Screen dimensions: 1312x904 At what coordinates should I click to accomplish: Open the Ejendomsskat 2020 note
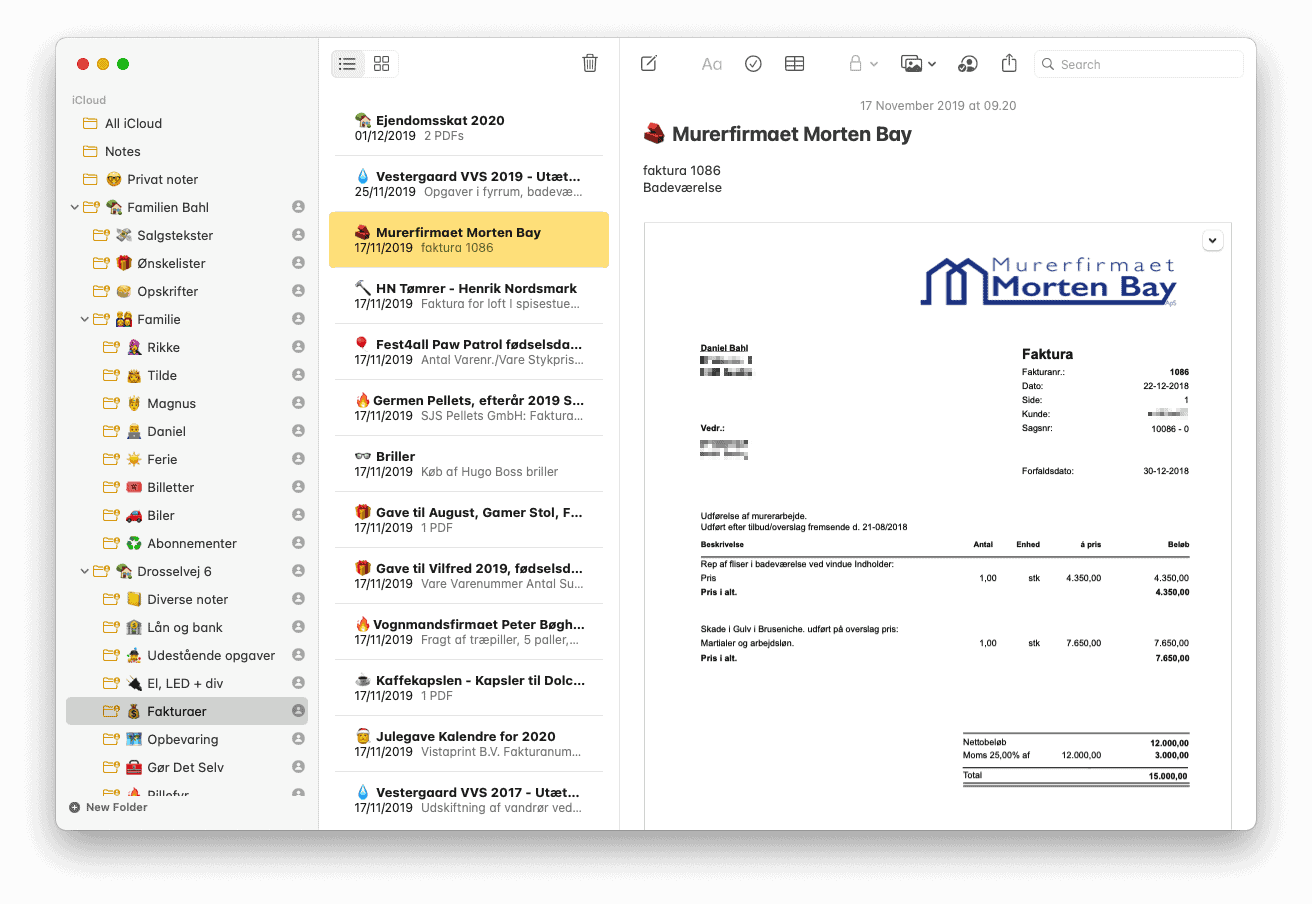click(469, 127)
